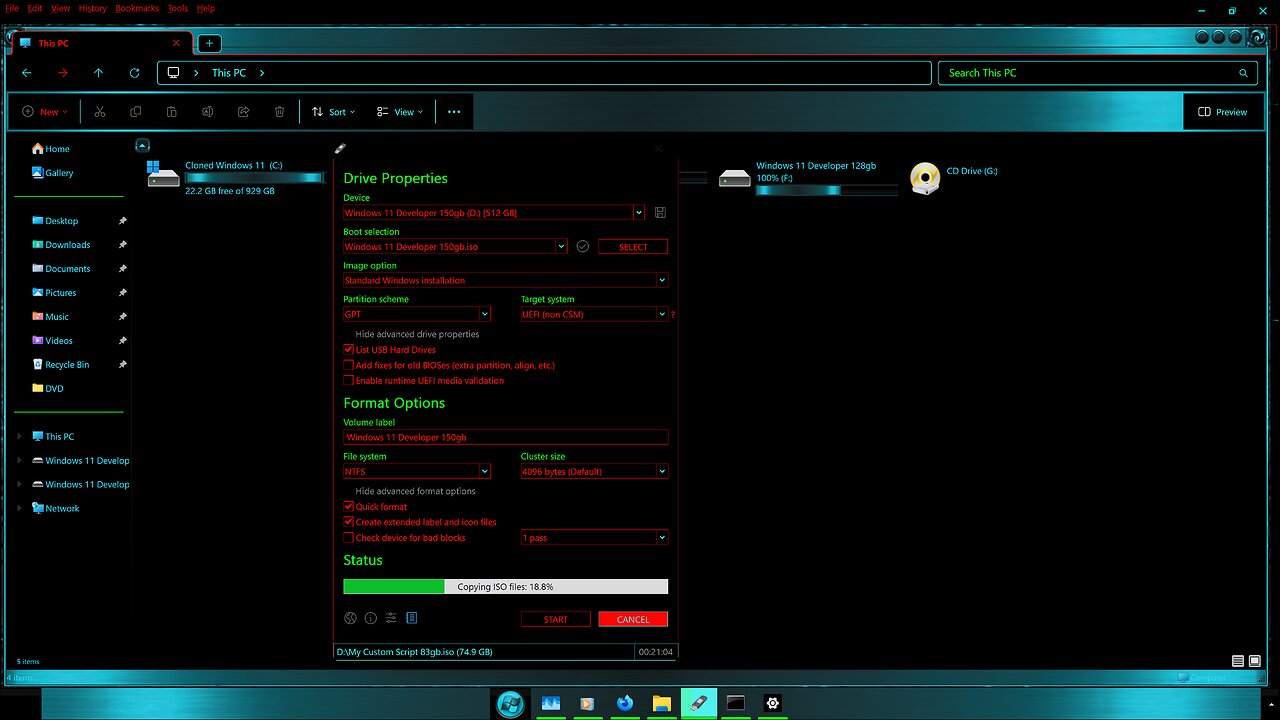Click the save device image icon in Rufus
The height and width of the screenshot is (720, 1280).
(660, 213)
